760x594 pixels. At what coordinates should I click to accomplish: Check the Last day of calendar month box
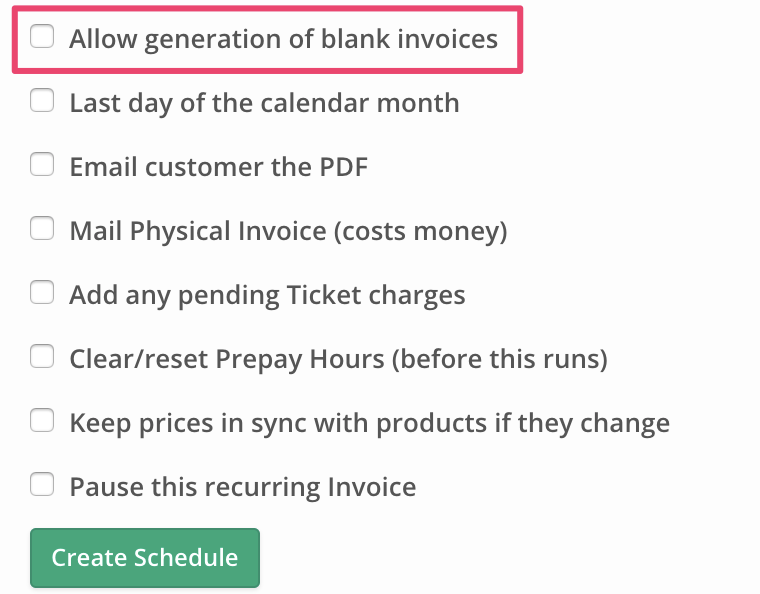[42, 101]
